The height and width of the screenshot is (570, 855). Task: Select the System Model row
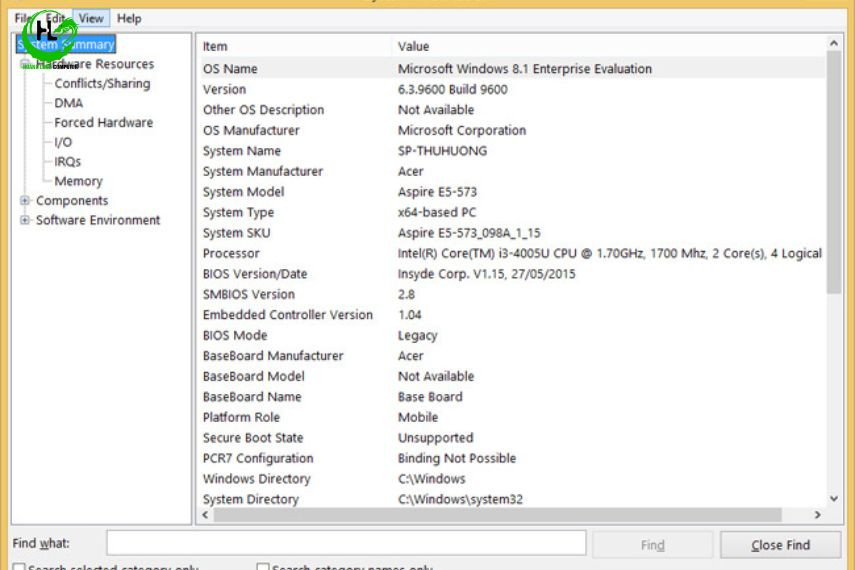(511, 192)
